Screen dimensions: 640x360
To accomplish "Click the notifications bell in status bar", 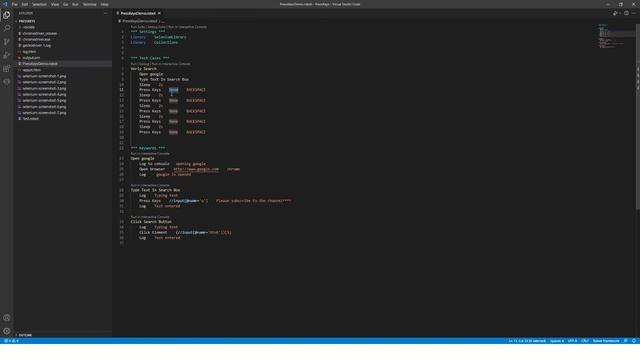I will [x=634, y=341].
